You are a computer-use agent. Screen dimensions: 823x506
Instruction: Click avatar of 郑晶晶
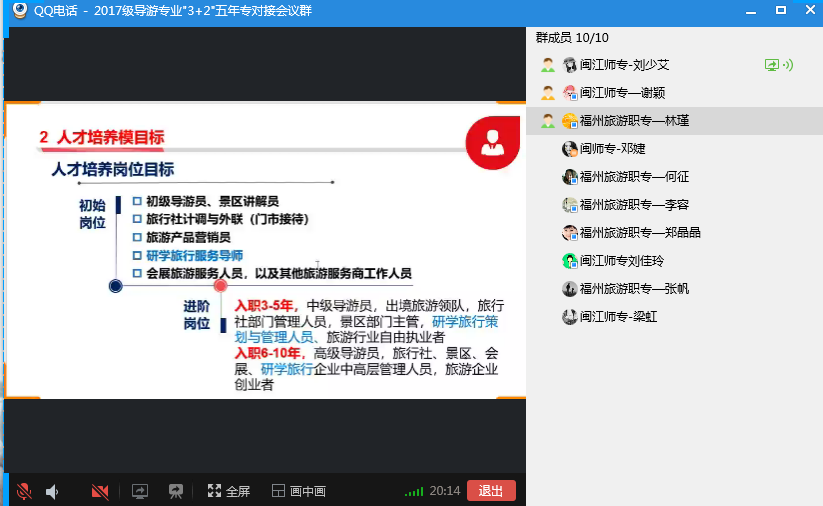click(x=569, y=233)
